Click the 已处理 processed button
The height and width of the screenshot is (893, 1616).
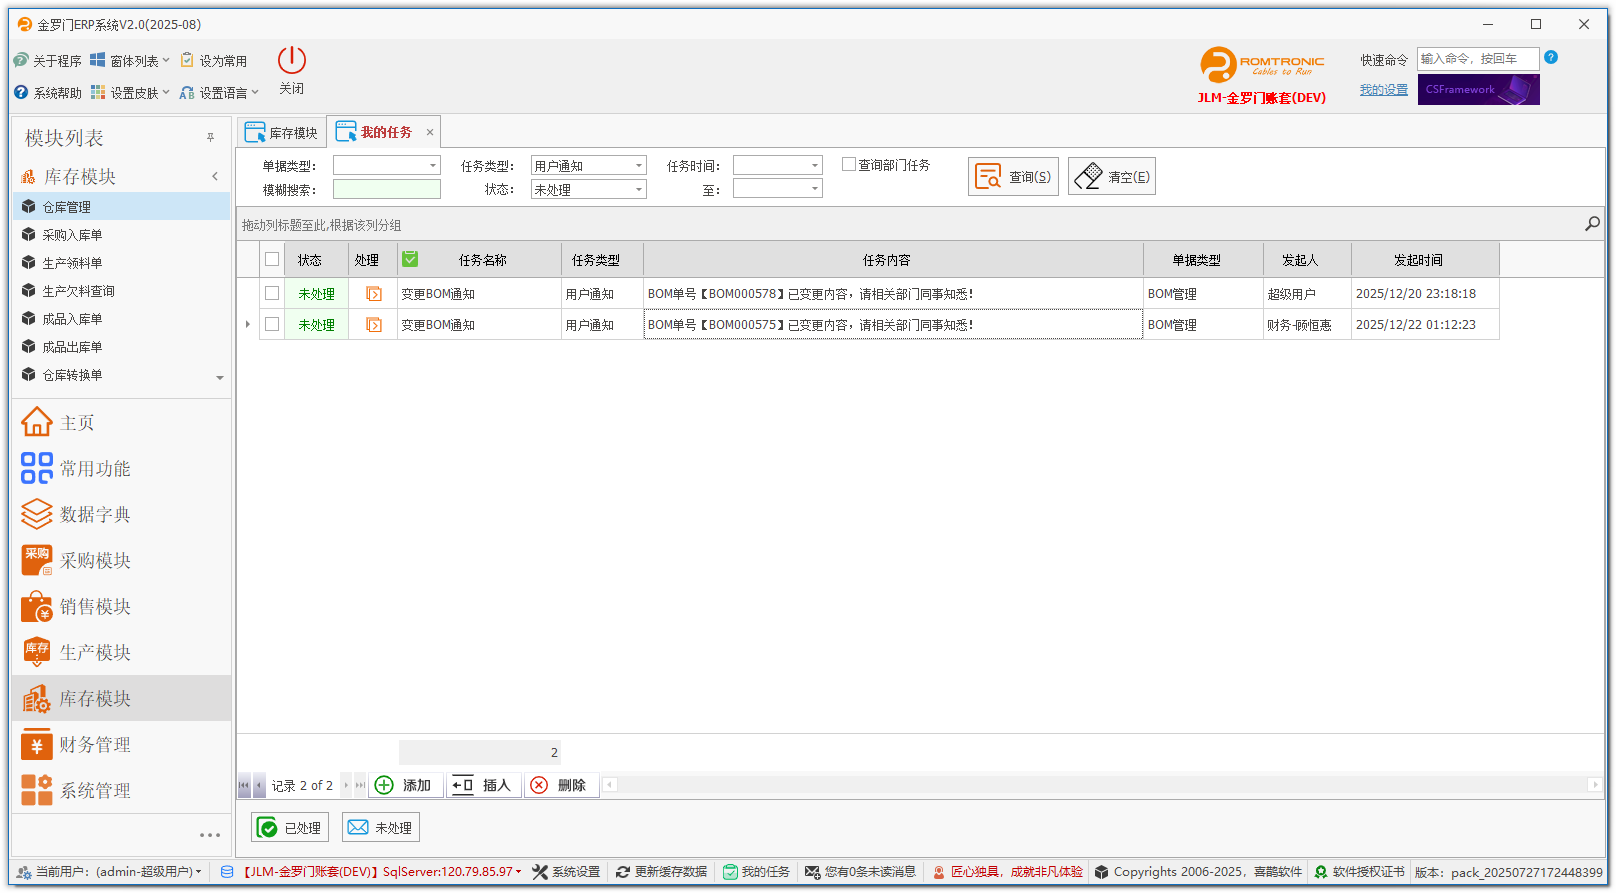pos(290,827)
